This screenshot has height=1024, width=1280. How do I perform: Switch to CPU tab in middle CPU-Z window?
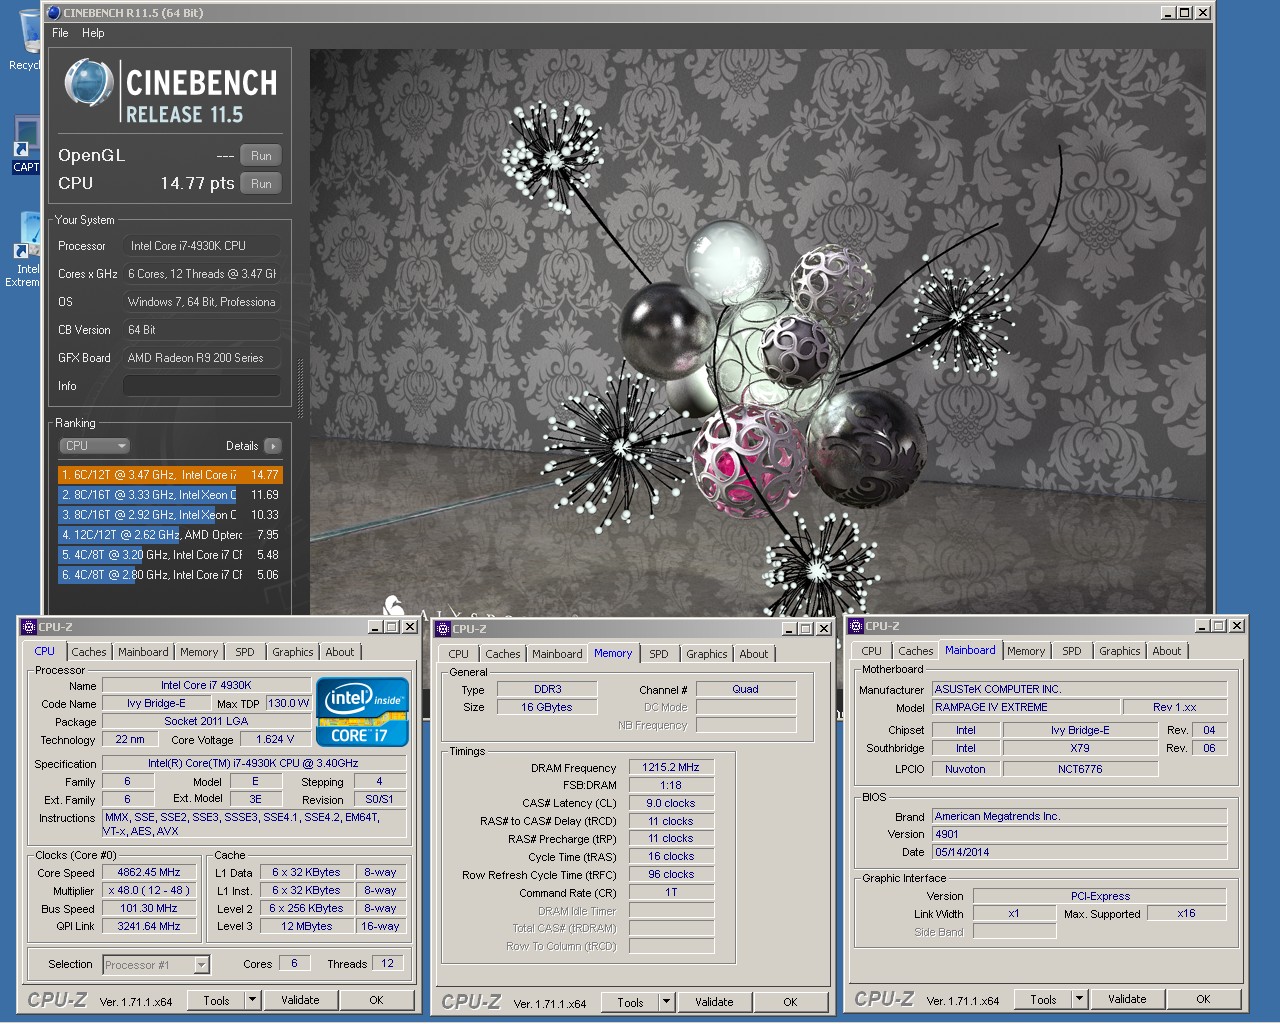[458, 654]
